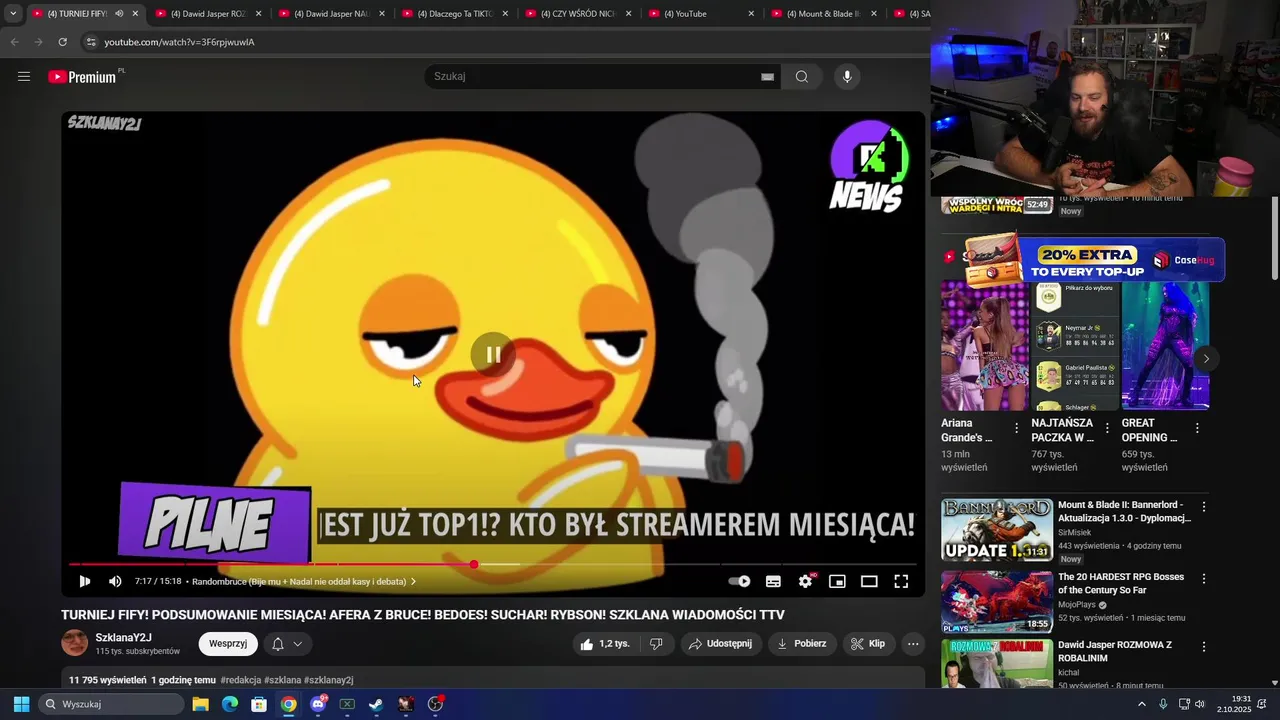Click the address bar URL
The height and width of the screenshot is (720, 1280).
(180, 42)
